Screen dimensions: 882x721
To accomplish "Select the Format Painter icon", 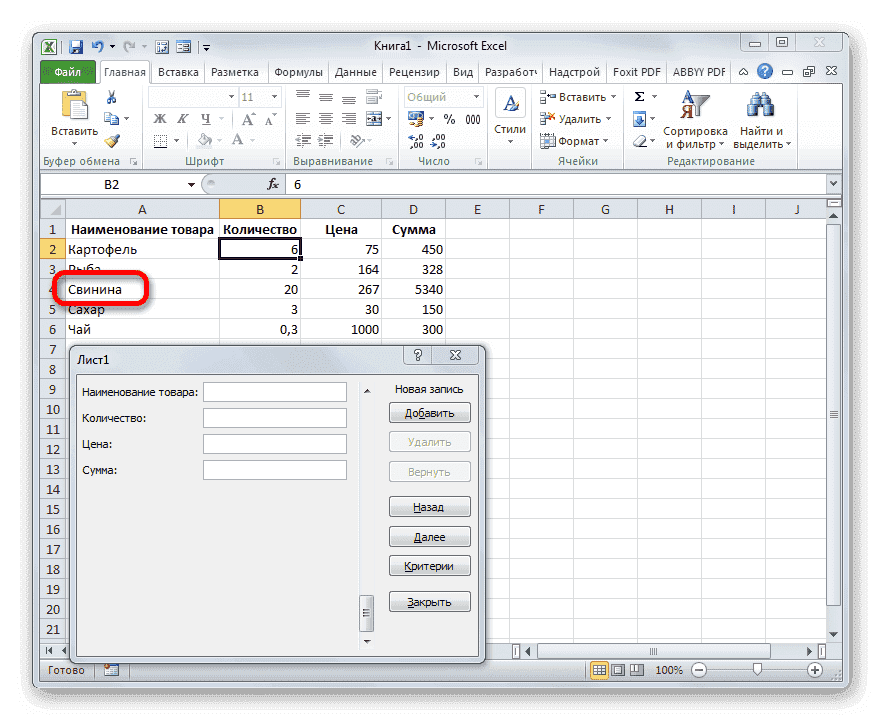I will tap(114, 141).
